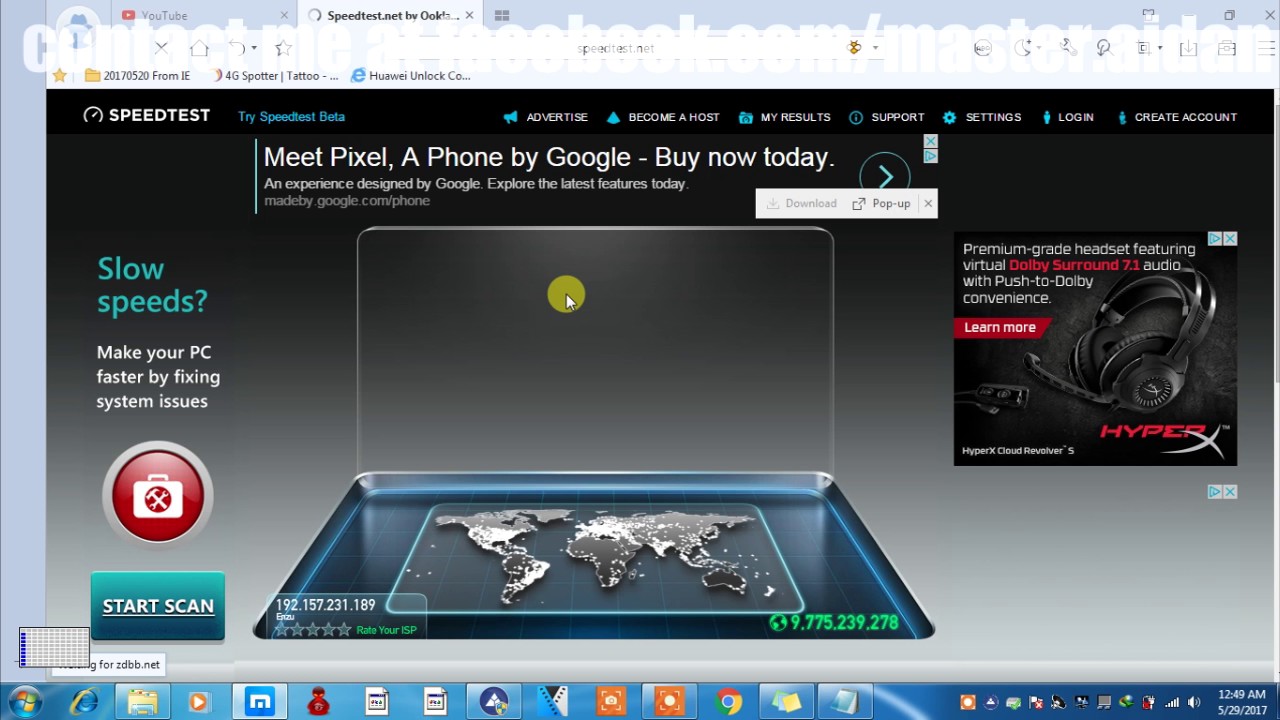The height and width of the screenshot is (720, 1280).
Task: Open the favorites star in bookmarks bar
Action: click(60, 75)
